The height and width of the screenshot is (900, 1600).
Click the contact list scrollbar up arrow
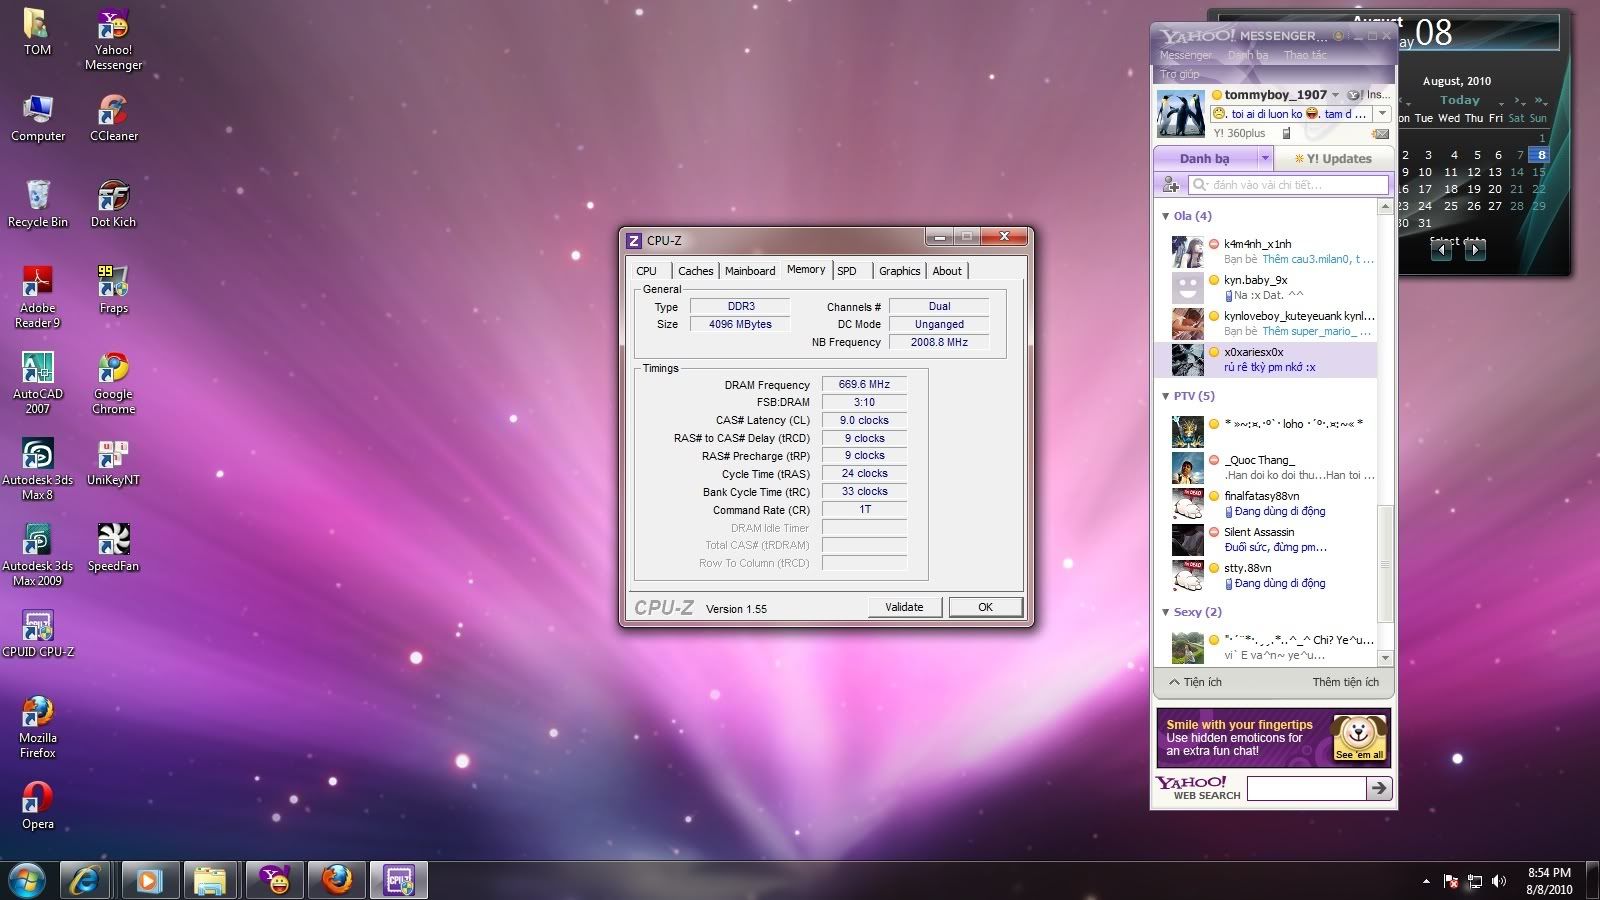(x=1385, y=207)
